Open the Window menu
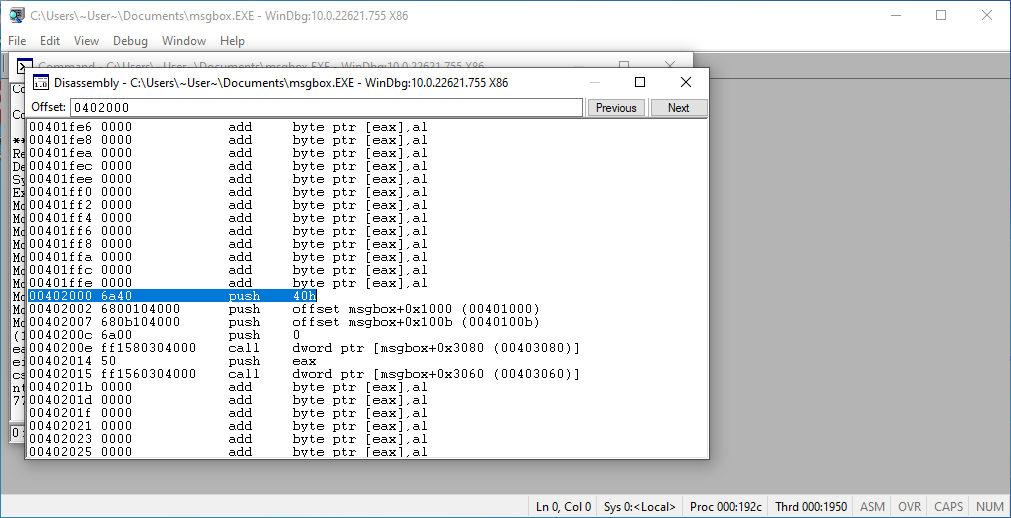Image resolution: width=1011 pixels, height=518 pixels. [184, 41]
